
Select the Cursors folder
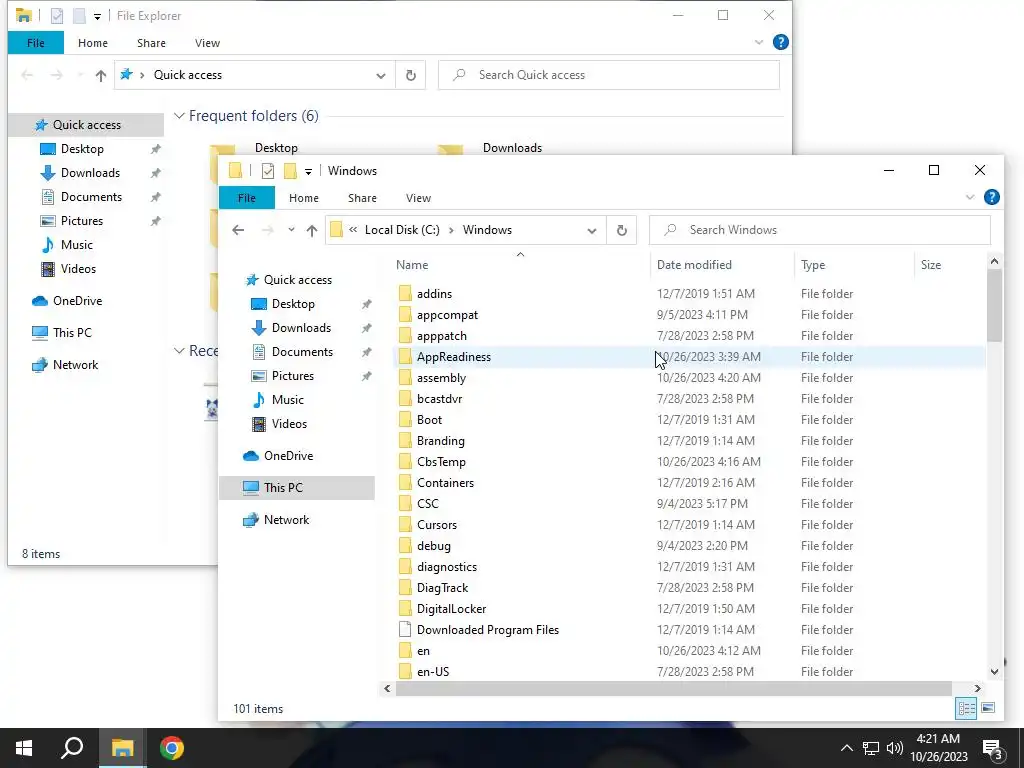437,525
